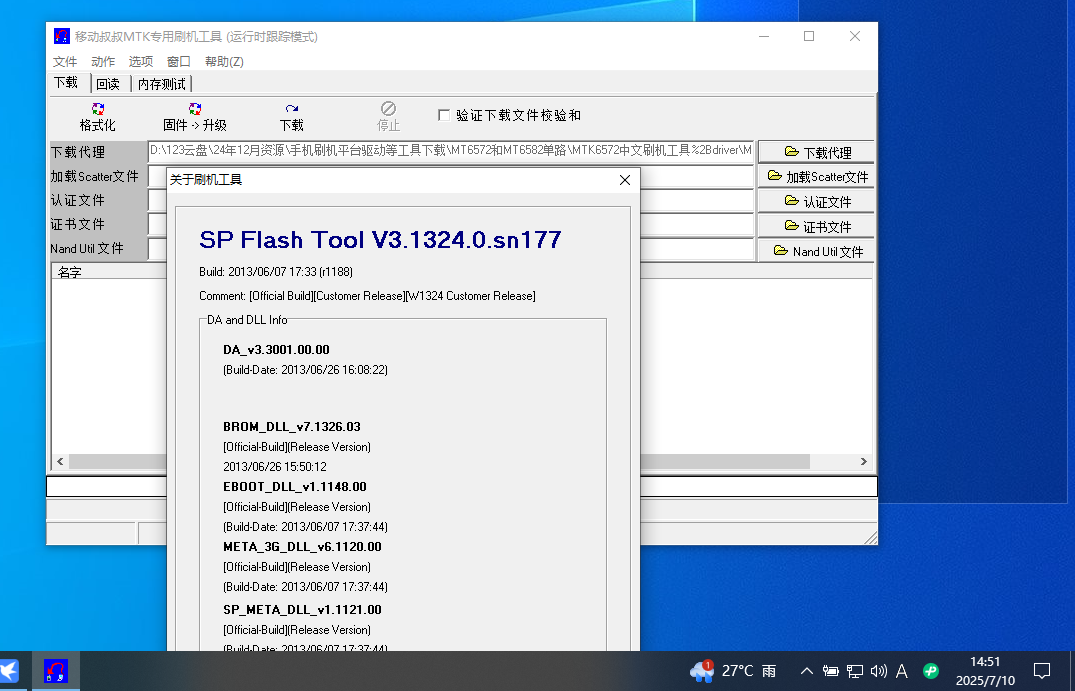Open the notification center icon
Screen dimensions: 1075x691
click(x=1041, y=670)
